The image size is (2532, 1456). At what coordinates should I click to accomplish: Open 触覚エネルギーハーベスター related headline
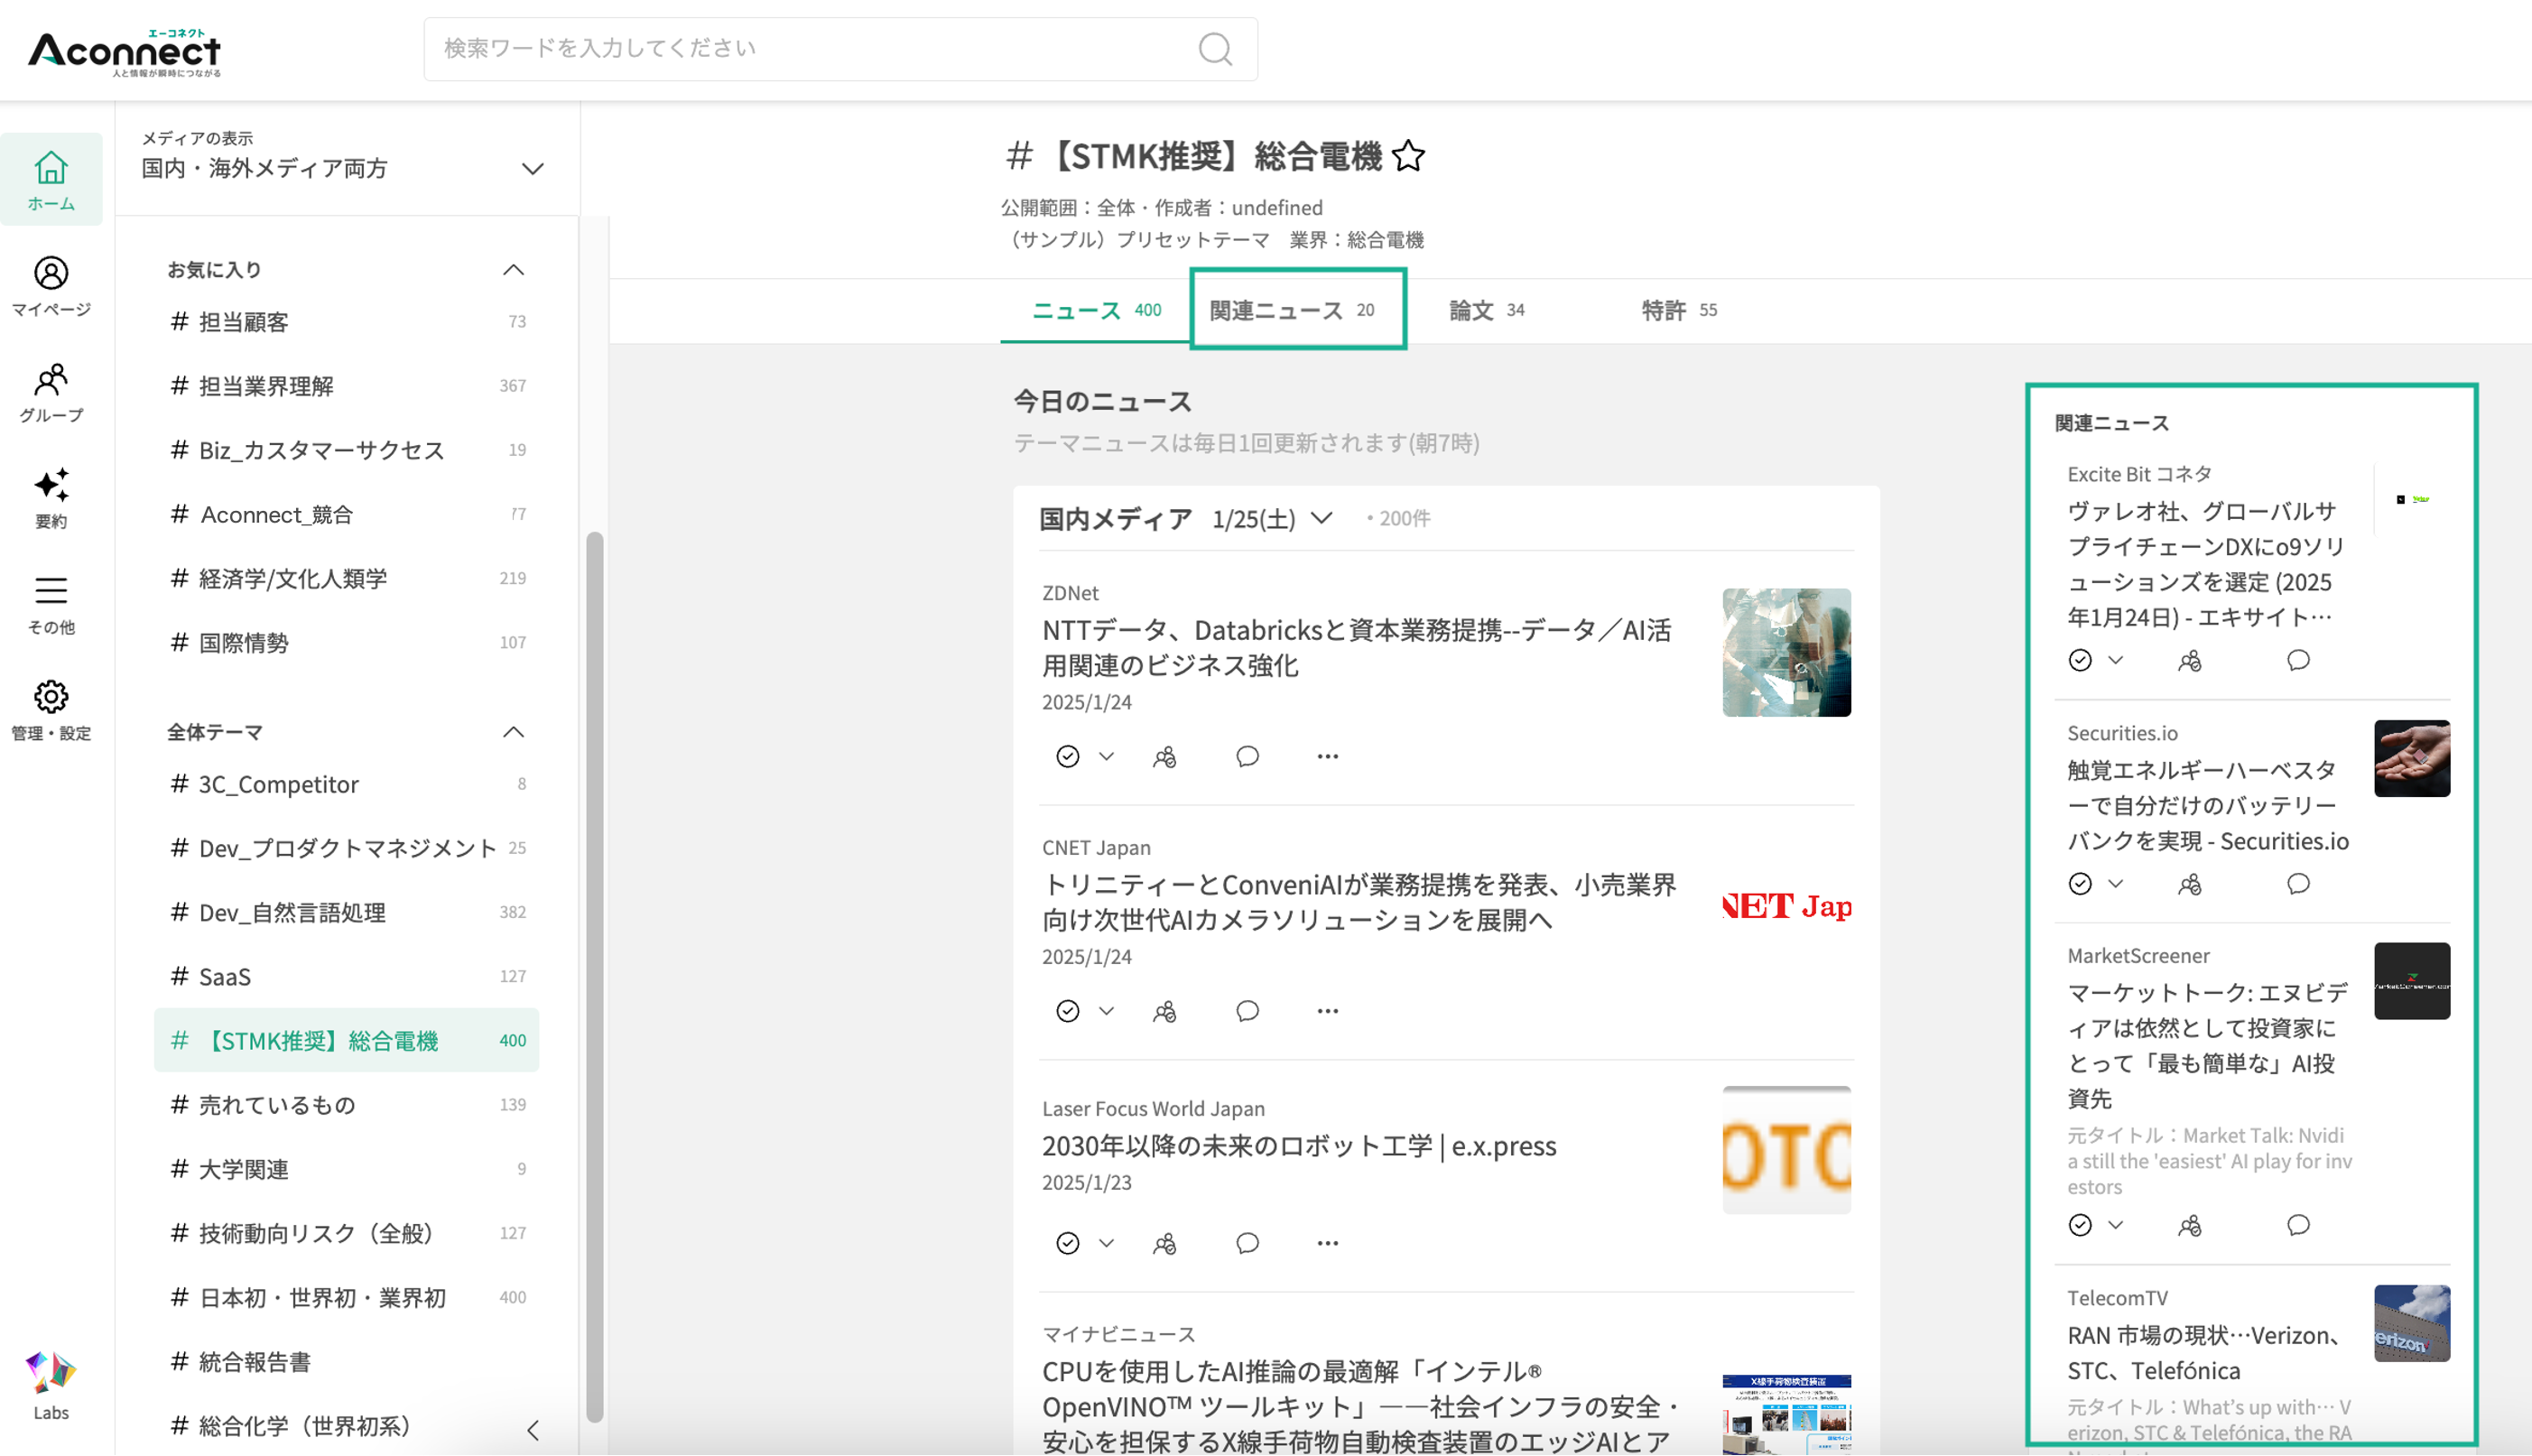[2208, 806]
